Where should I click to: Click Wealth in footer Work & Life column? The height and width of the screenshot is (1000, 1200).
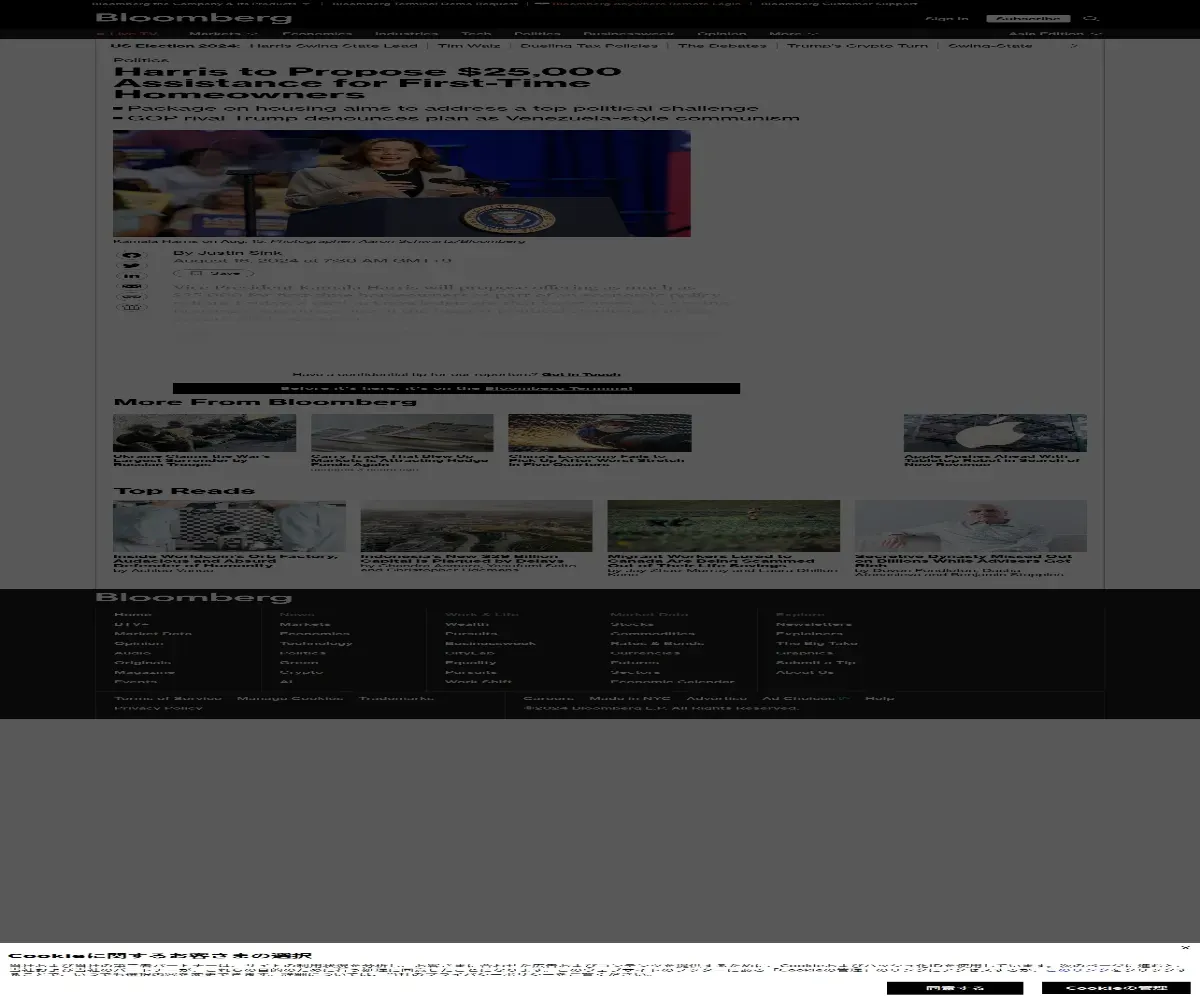467,624
